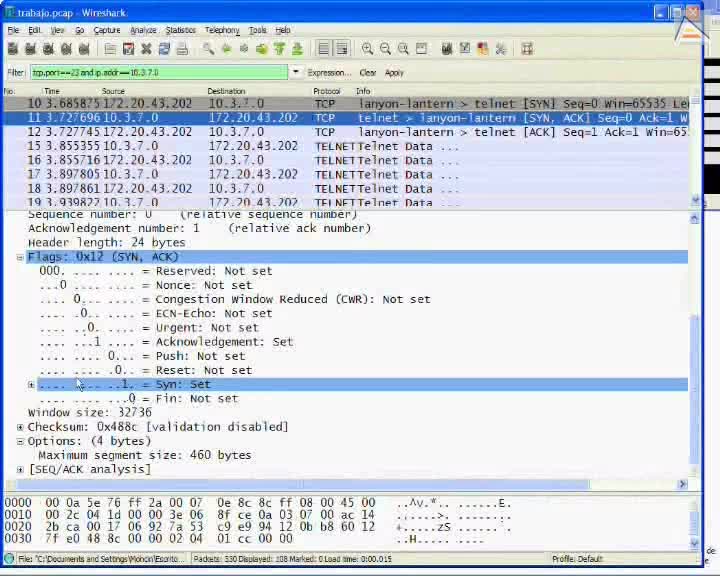
Task: Select 'Window size: 32736' line
Action: coord(90,413)
